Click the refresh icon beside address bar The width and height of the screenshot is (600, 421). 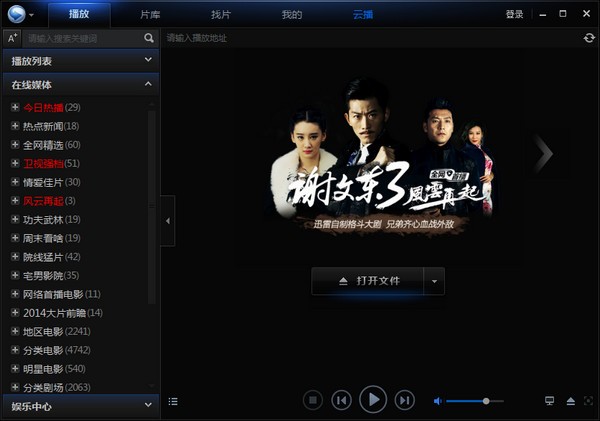[589, 38]
